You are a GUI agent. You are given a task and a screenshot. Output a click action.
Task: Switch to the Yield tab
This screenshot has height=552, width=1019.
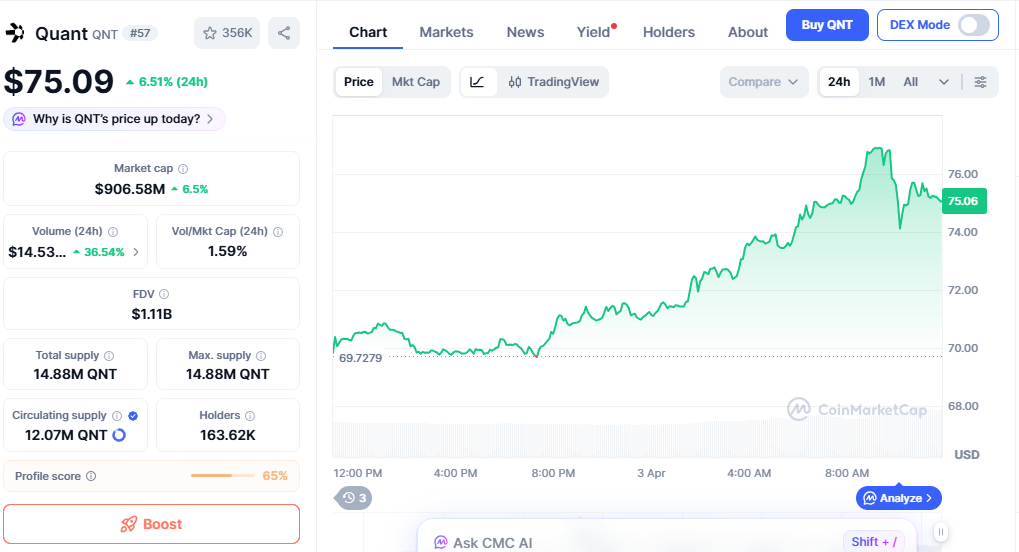593,32
